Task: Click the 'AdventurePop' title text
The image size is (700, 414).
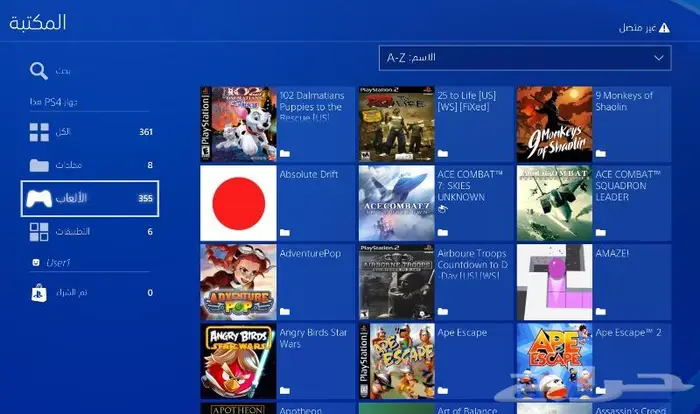Action: coord(310,254)
